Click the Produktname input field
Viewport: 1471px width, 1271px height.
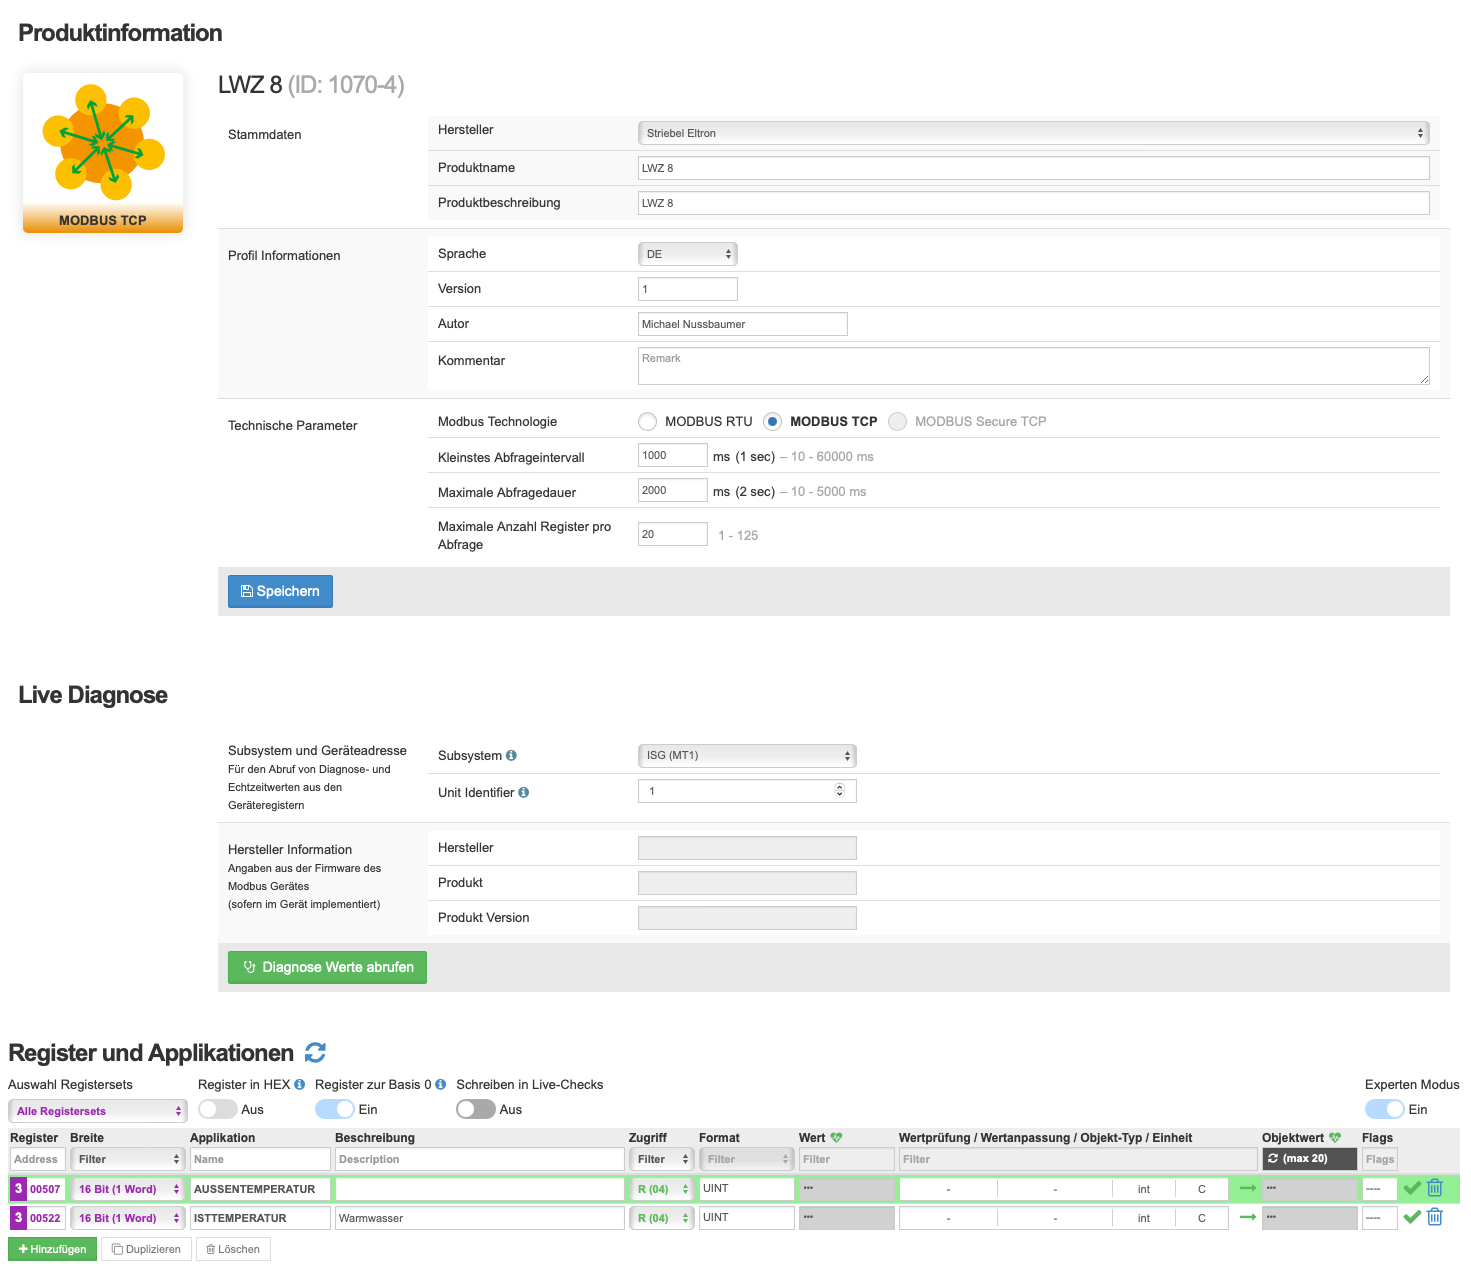pyautogui.click(x=1034, y=168)
